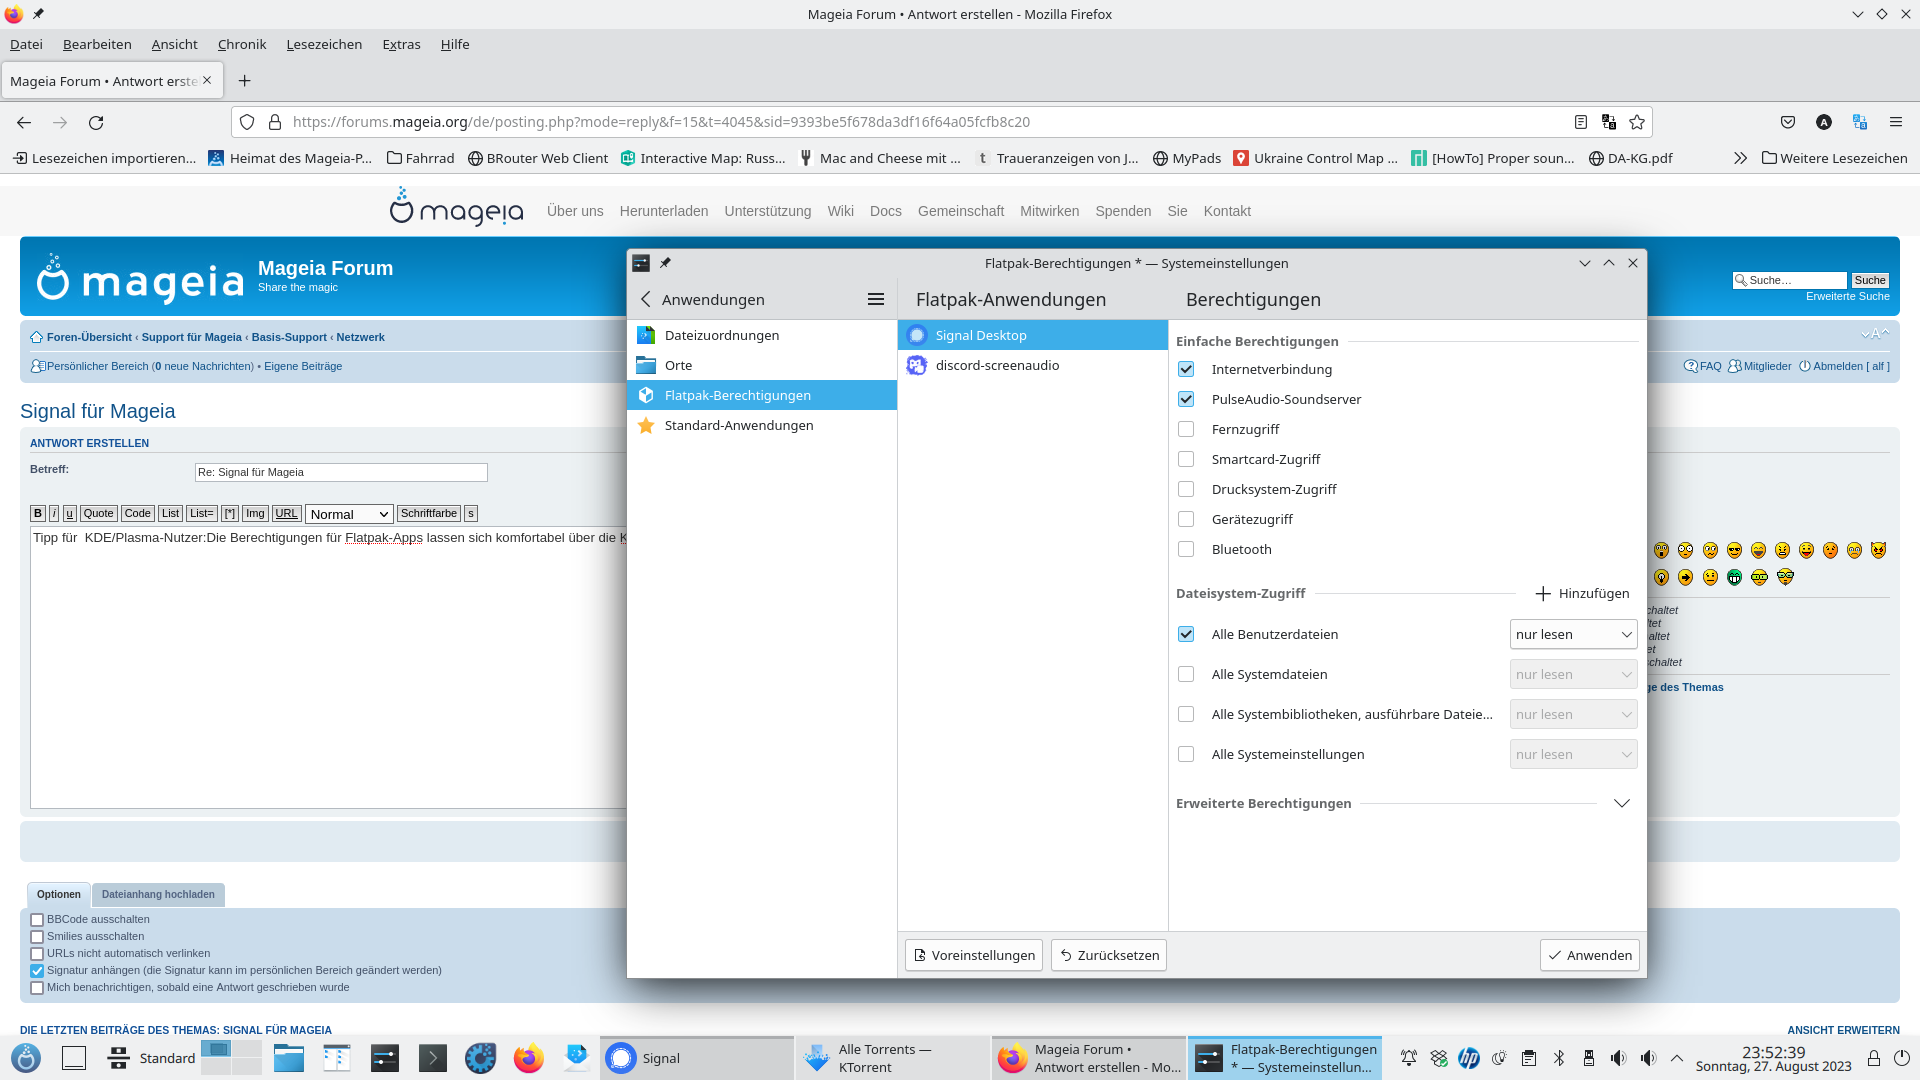Open access mode dropdown for Alle Systemeinstellungen
Viewport: 1920px width, 1080px height.
click(1573, 754)
